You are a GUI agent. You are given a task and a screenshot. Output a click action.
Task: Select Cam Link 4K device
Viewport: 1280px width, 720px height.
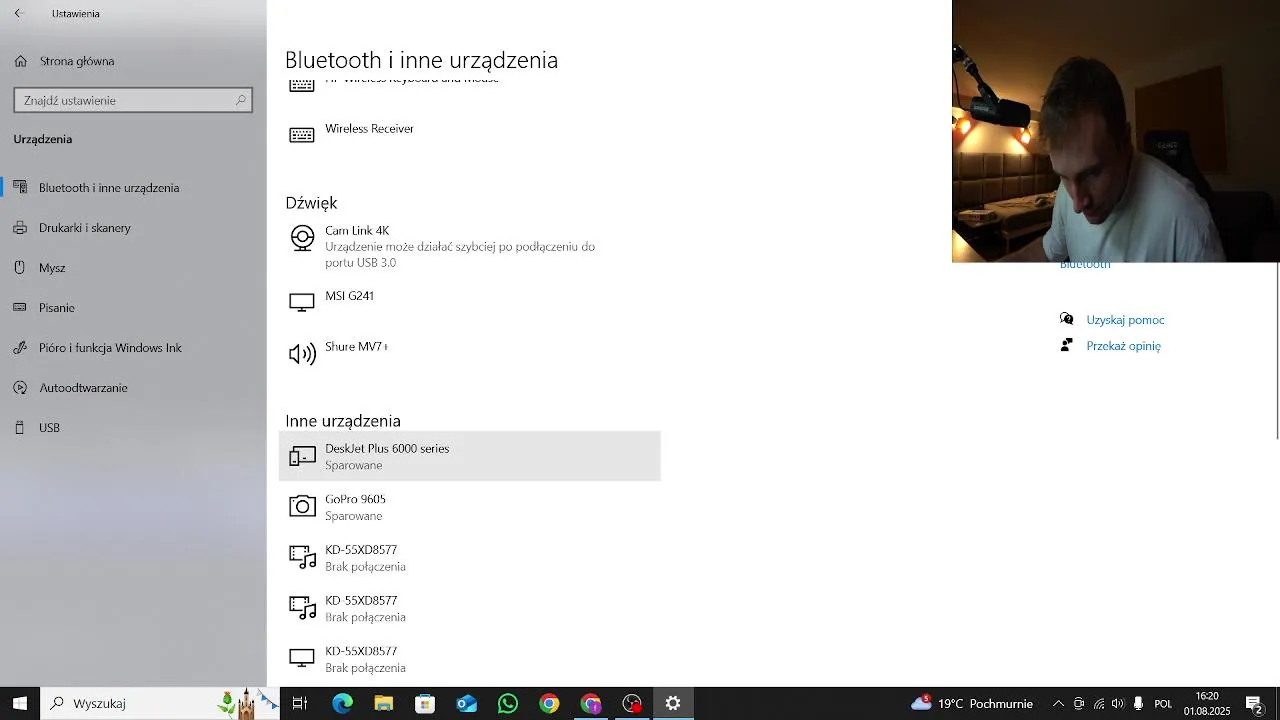coord(469,246)
